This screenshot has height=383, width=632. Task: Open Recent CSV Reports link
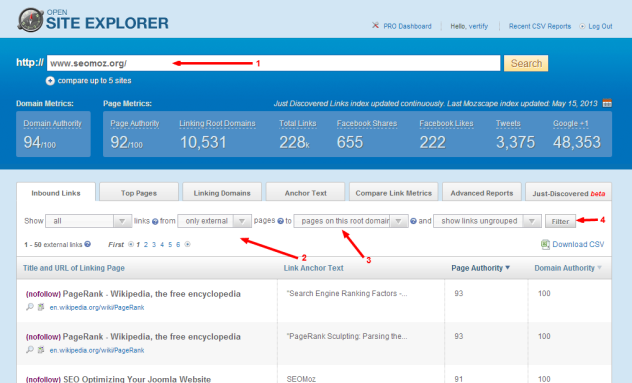(540, 26)
